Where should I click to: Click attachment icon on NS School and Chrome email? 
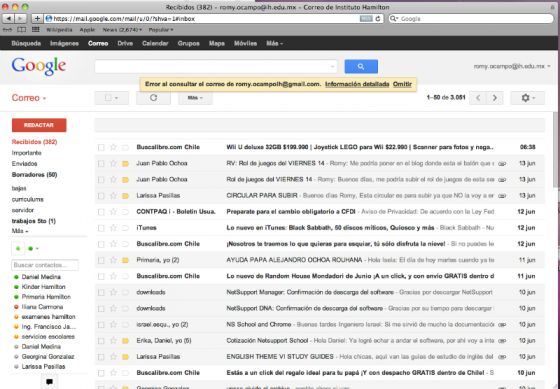point(502,325)
